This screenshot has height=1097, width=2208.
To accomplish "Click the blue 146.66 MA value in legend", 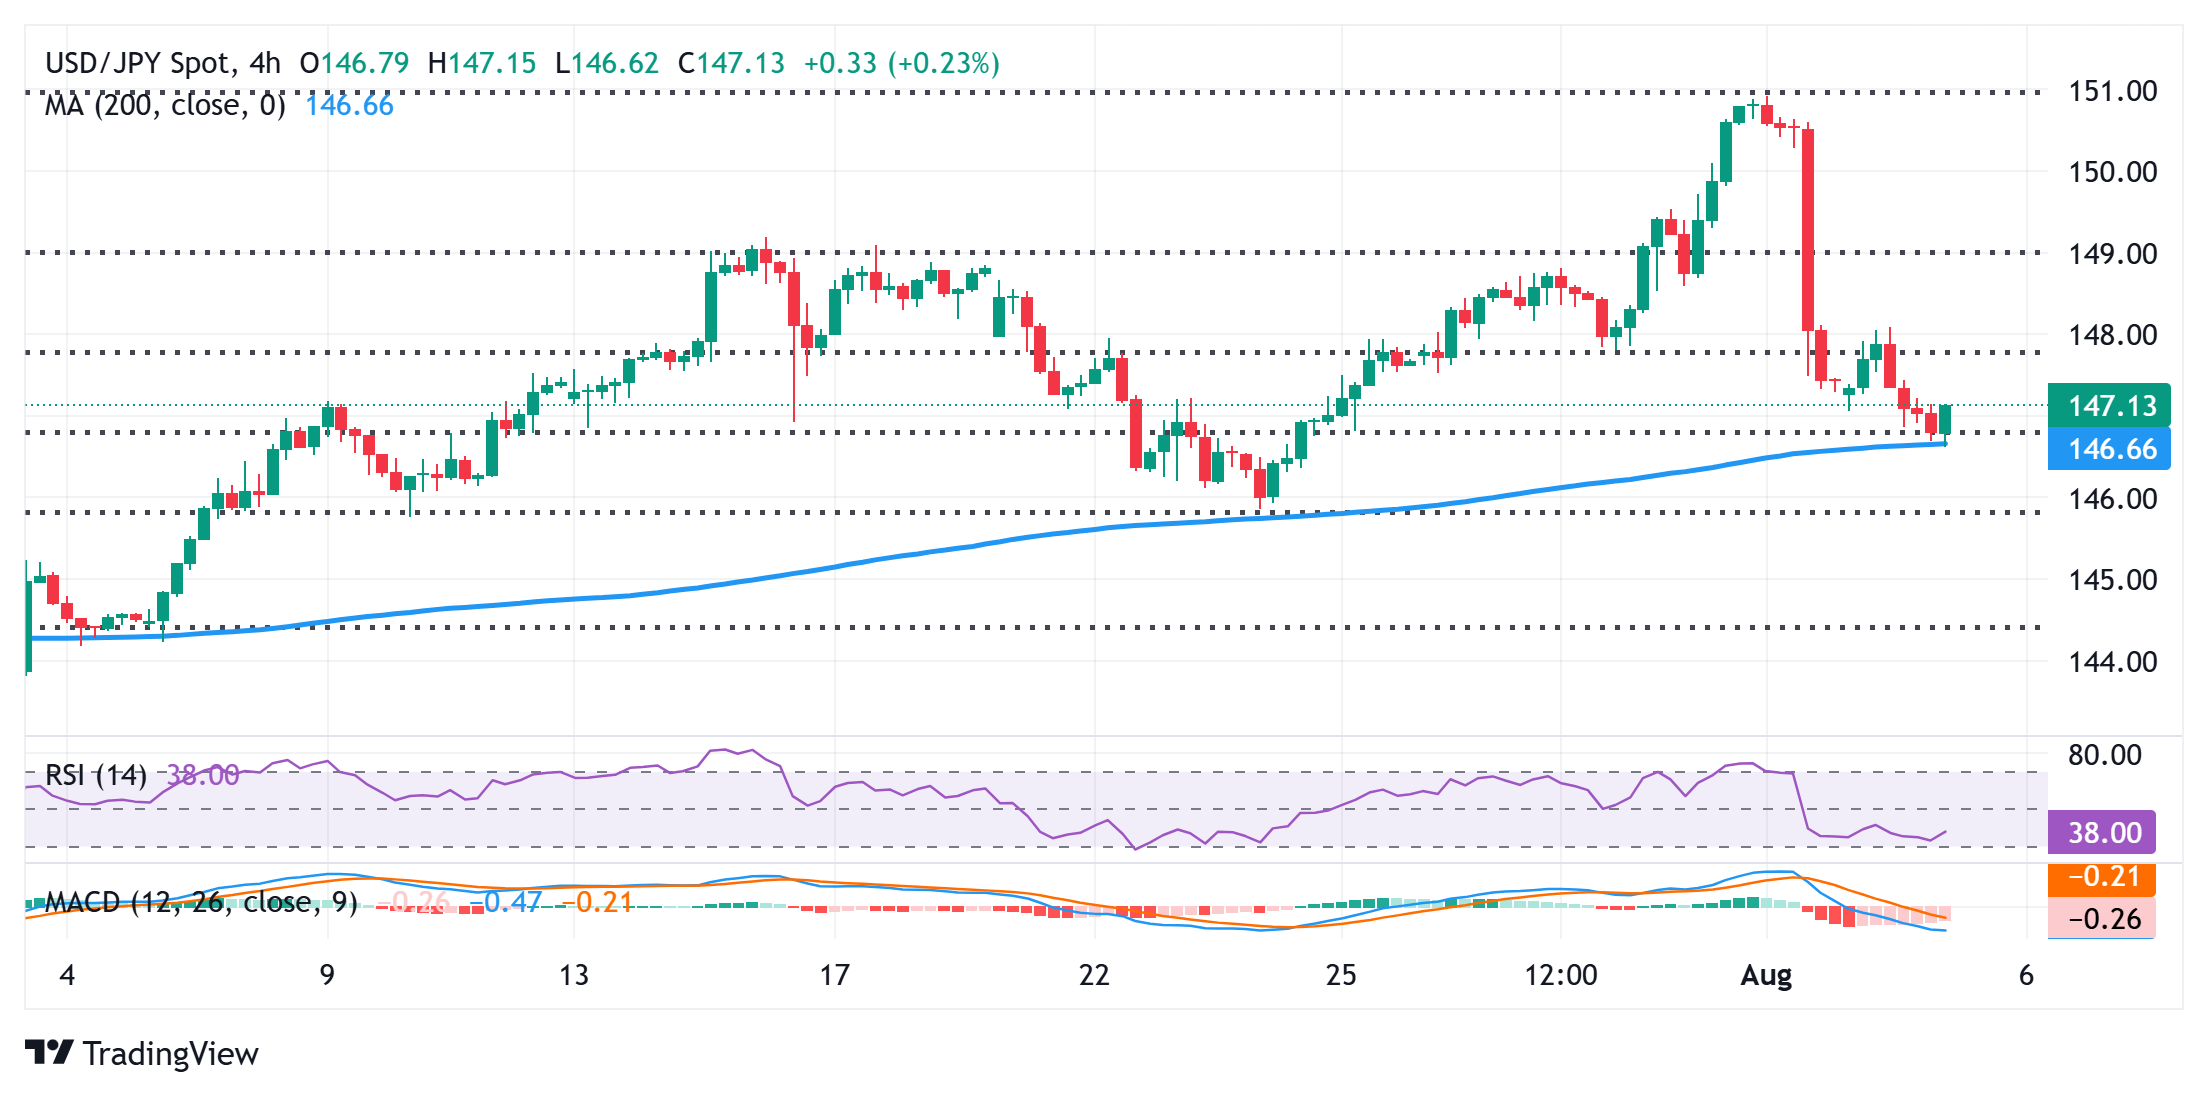I will (349, 105).
